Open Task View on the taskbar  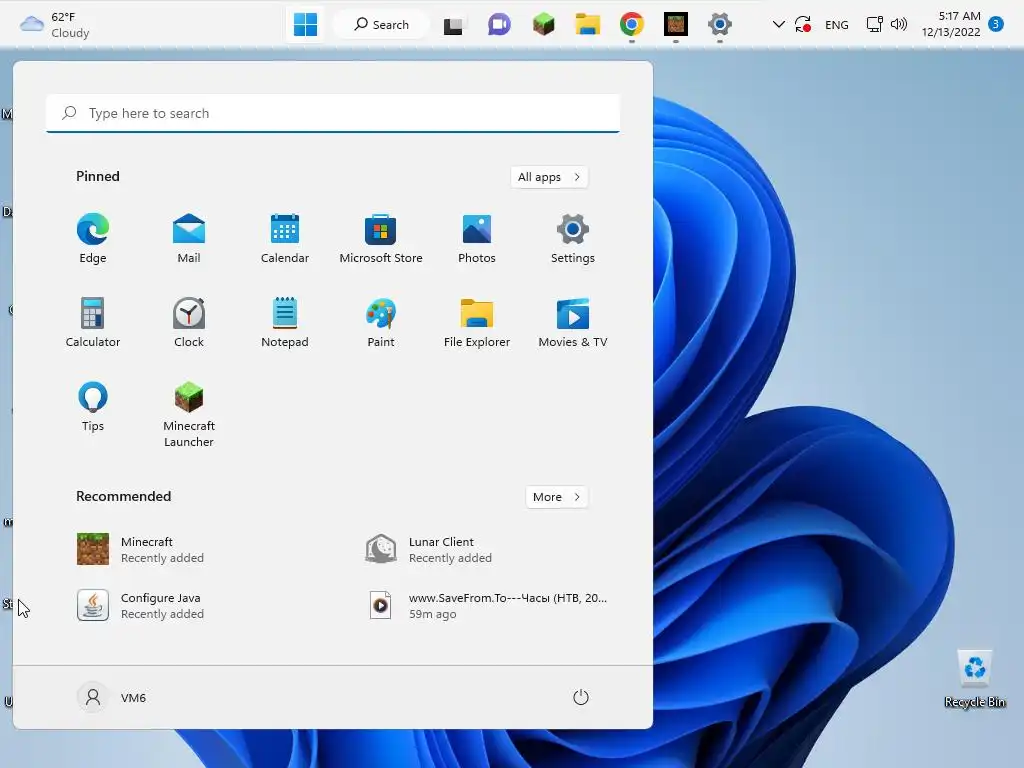coord(453,25)
